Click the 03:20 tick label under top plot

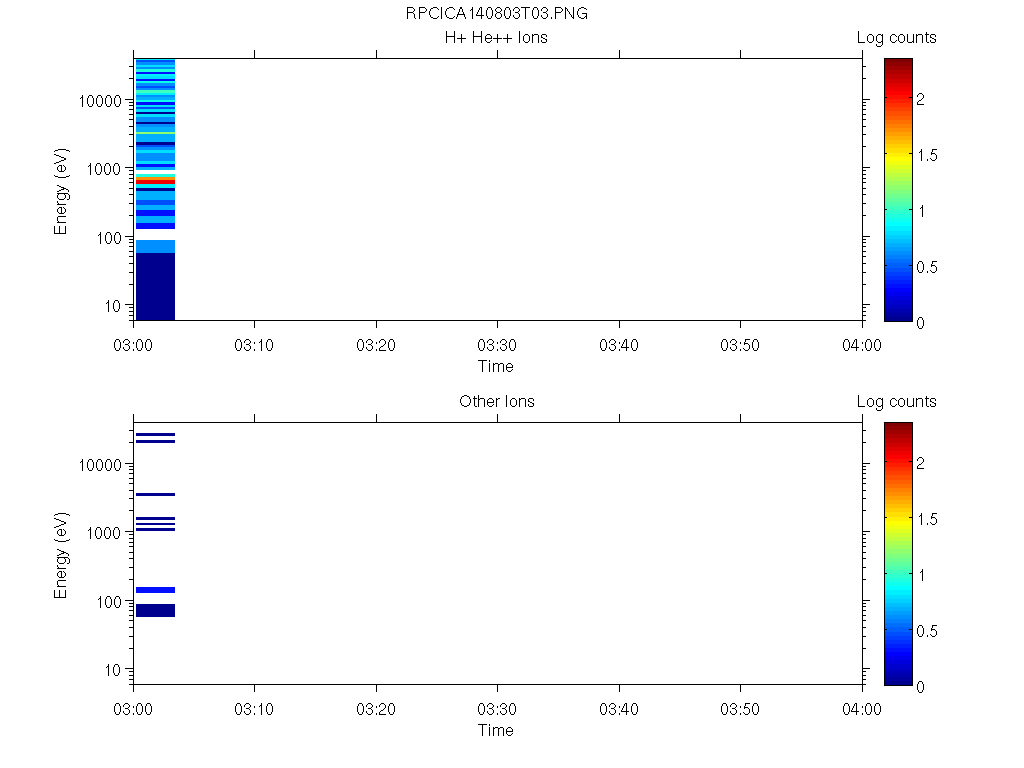(376, 345)
